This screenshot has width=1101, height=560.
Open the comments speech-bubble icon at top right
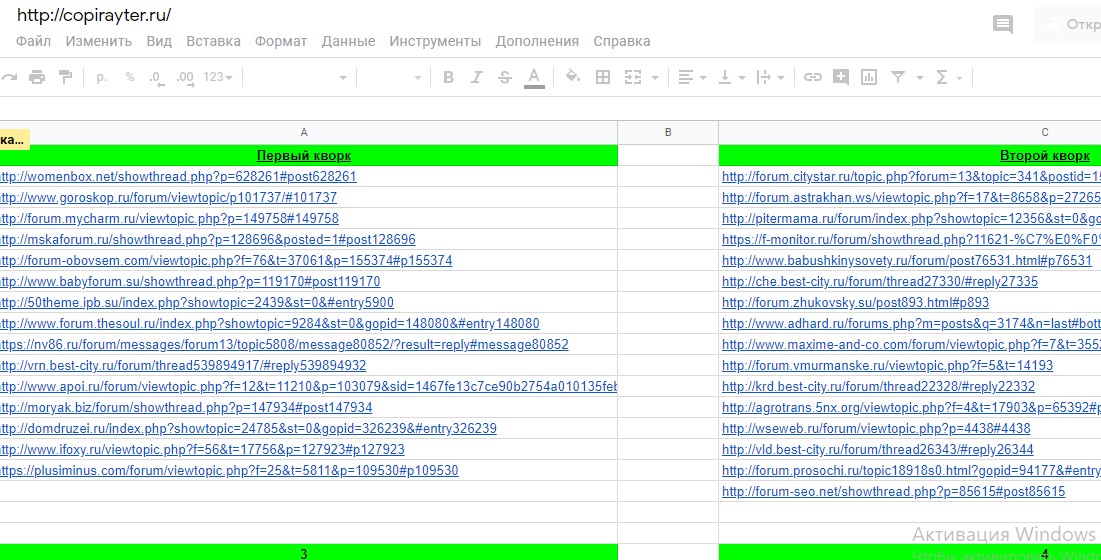click(1003, 25)
